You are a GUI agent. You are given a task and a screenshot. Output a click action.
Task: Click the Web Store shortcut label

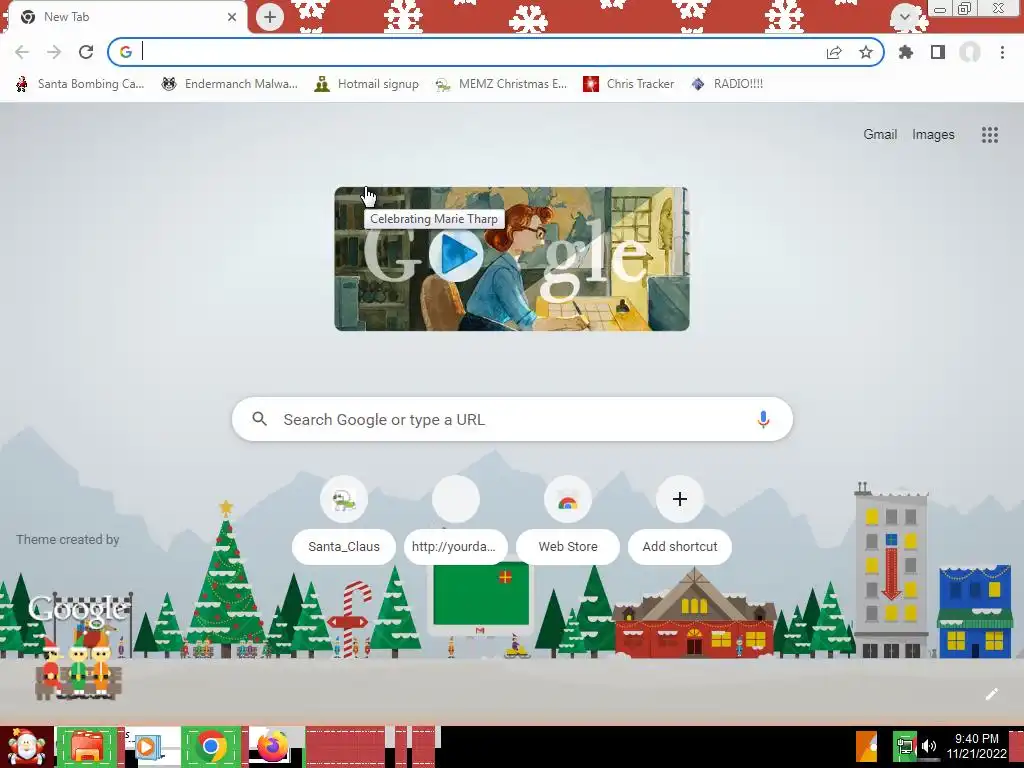[x=568, y=547]
